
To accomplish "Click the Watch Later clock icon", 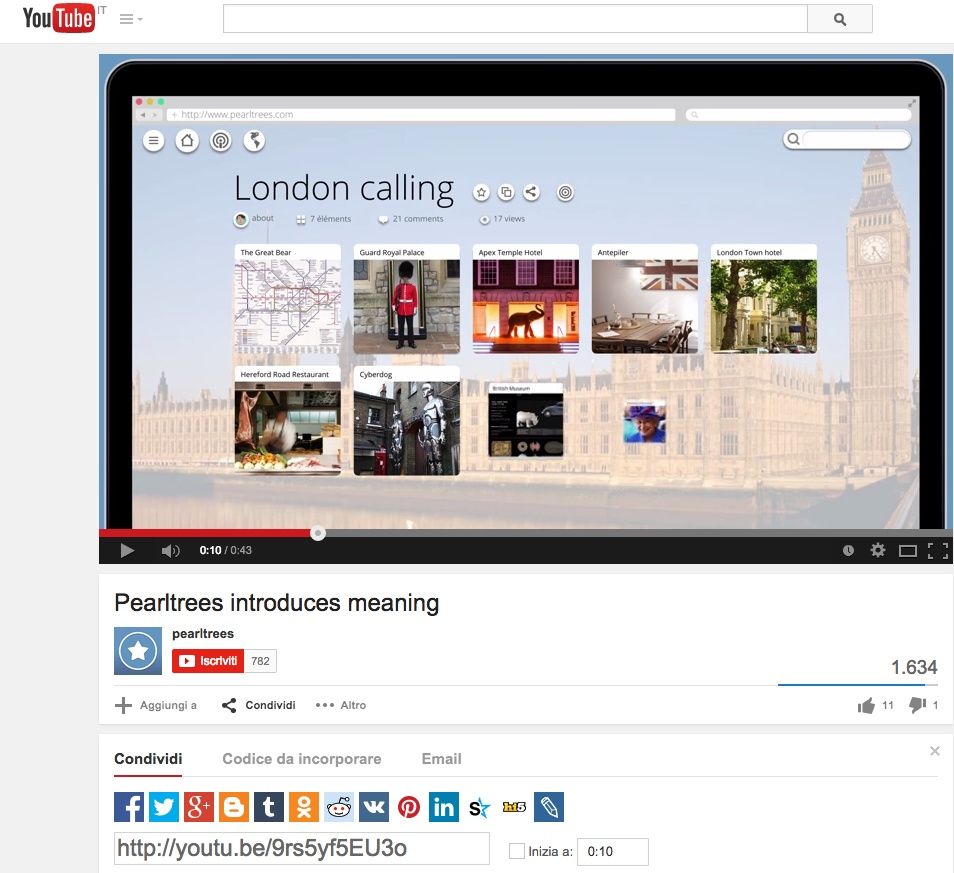I will [848, 551].
